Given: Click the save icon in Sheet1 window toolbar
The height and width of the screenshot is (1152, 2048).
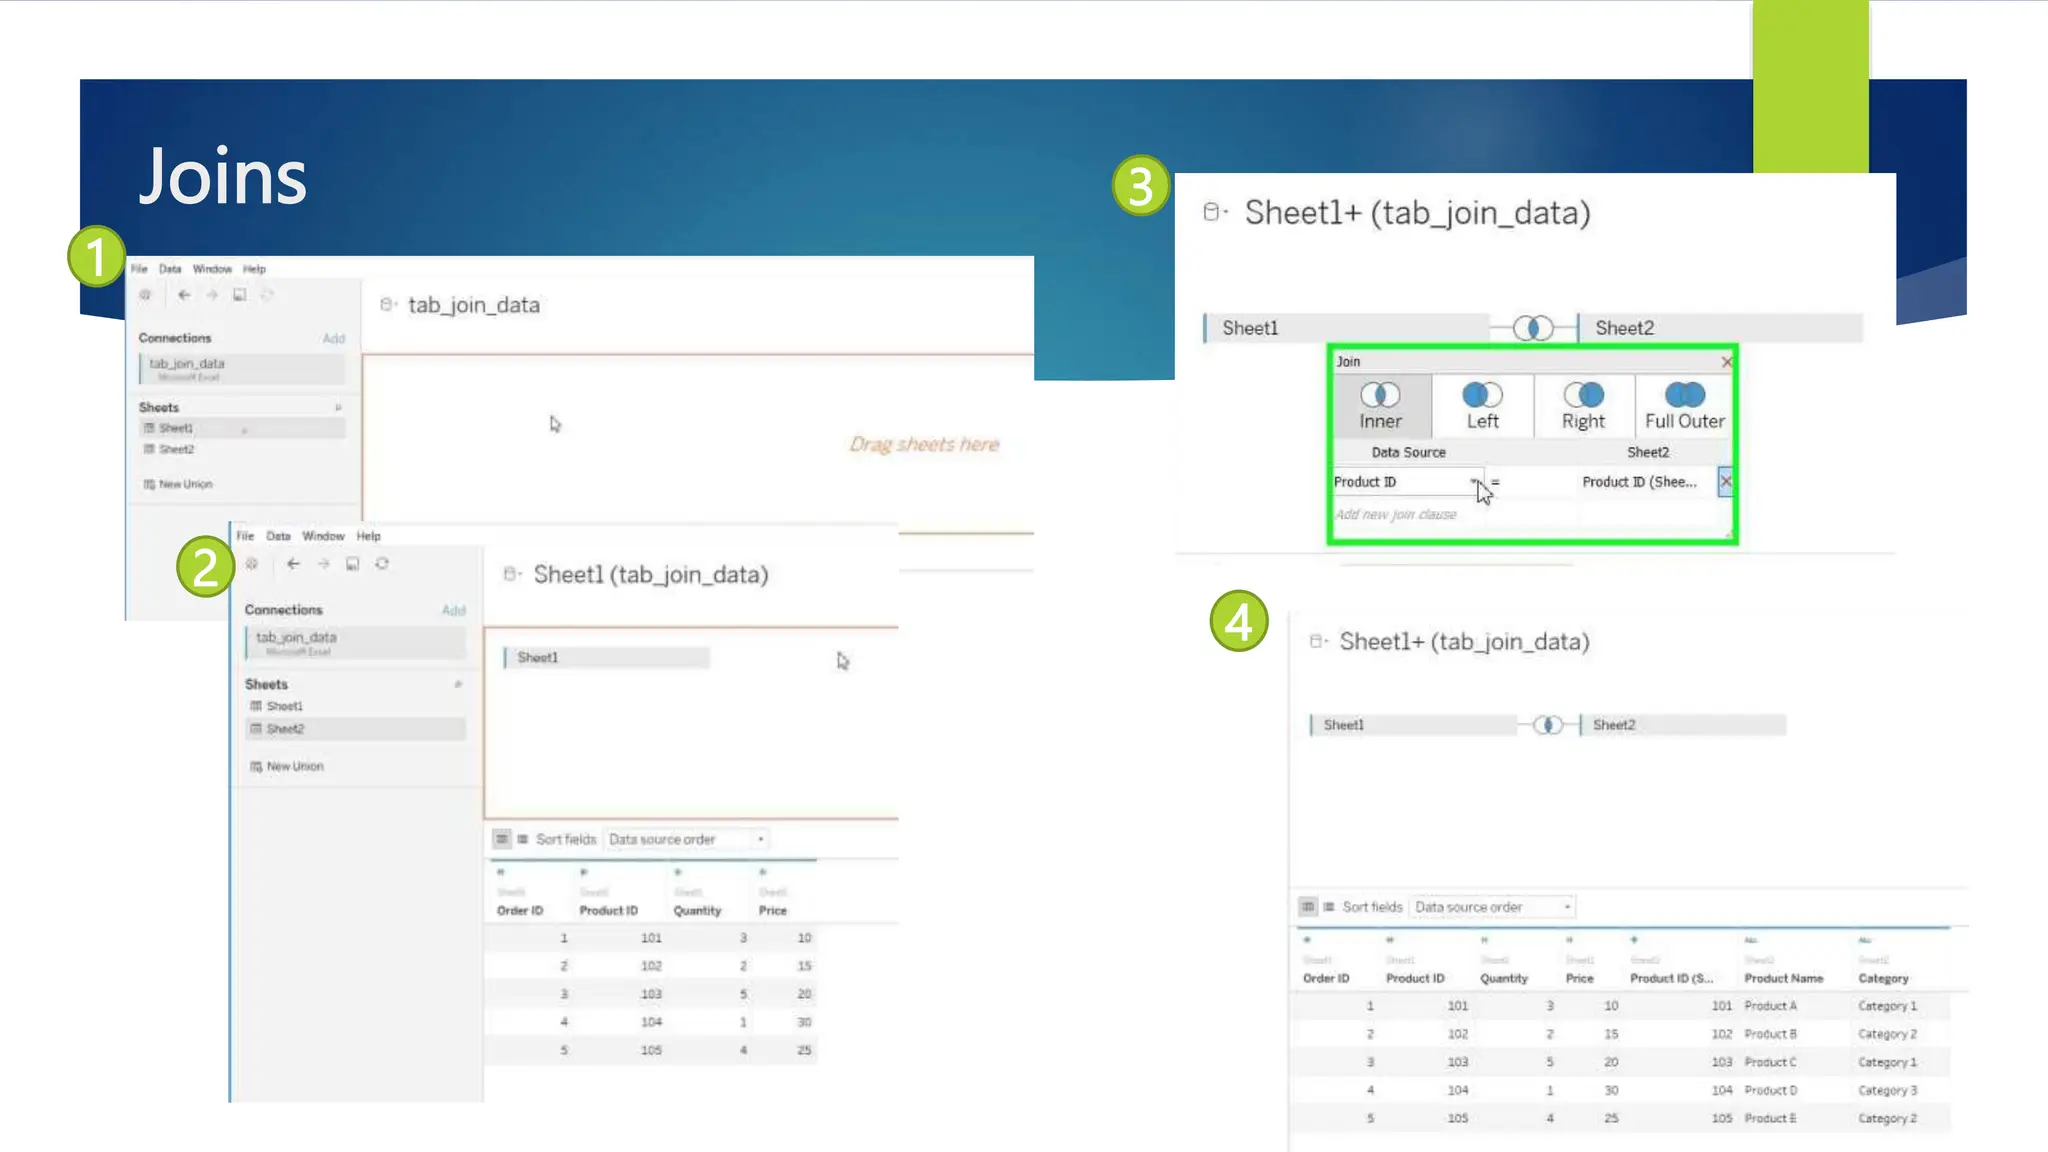Looking at the screenshot, I should tap(352, 564).
